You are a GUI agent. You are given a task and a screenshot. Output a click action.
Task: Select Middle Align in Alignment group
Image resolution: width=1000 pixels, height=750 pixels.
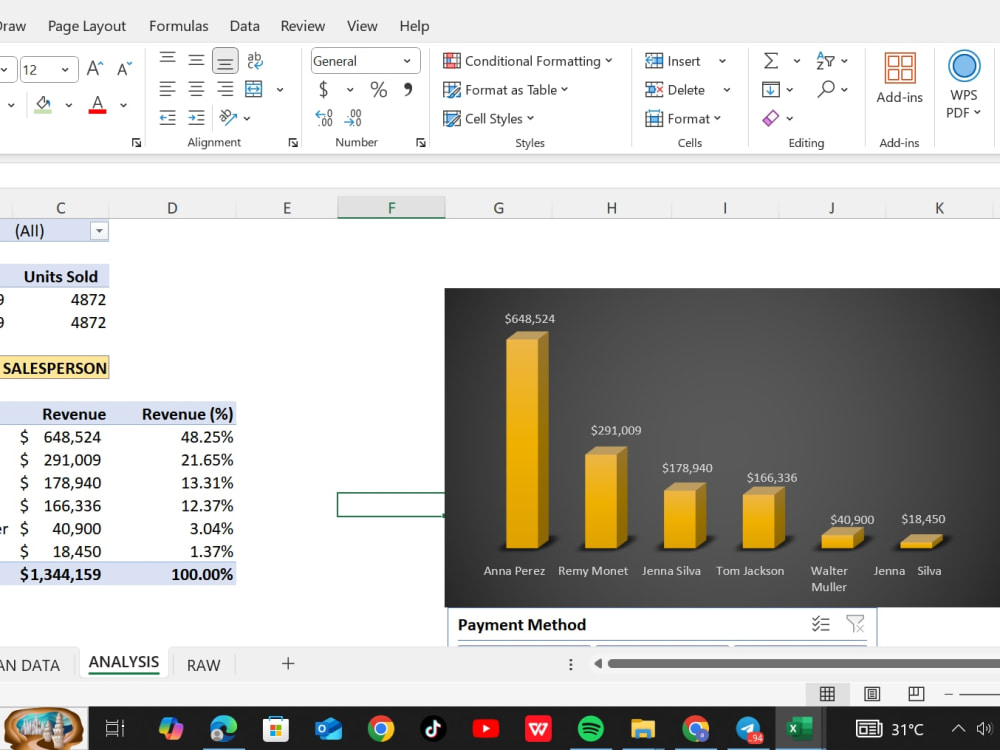point(196,61)
